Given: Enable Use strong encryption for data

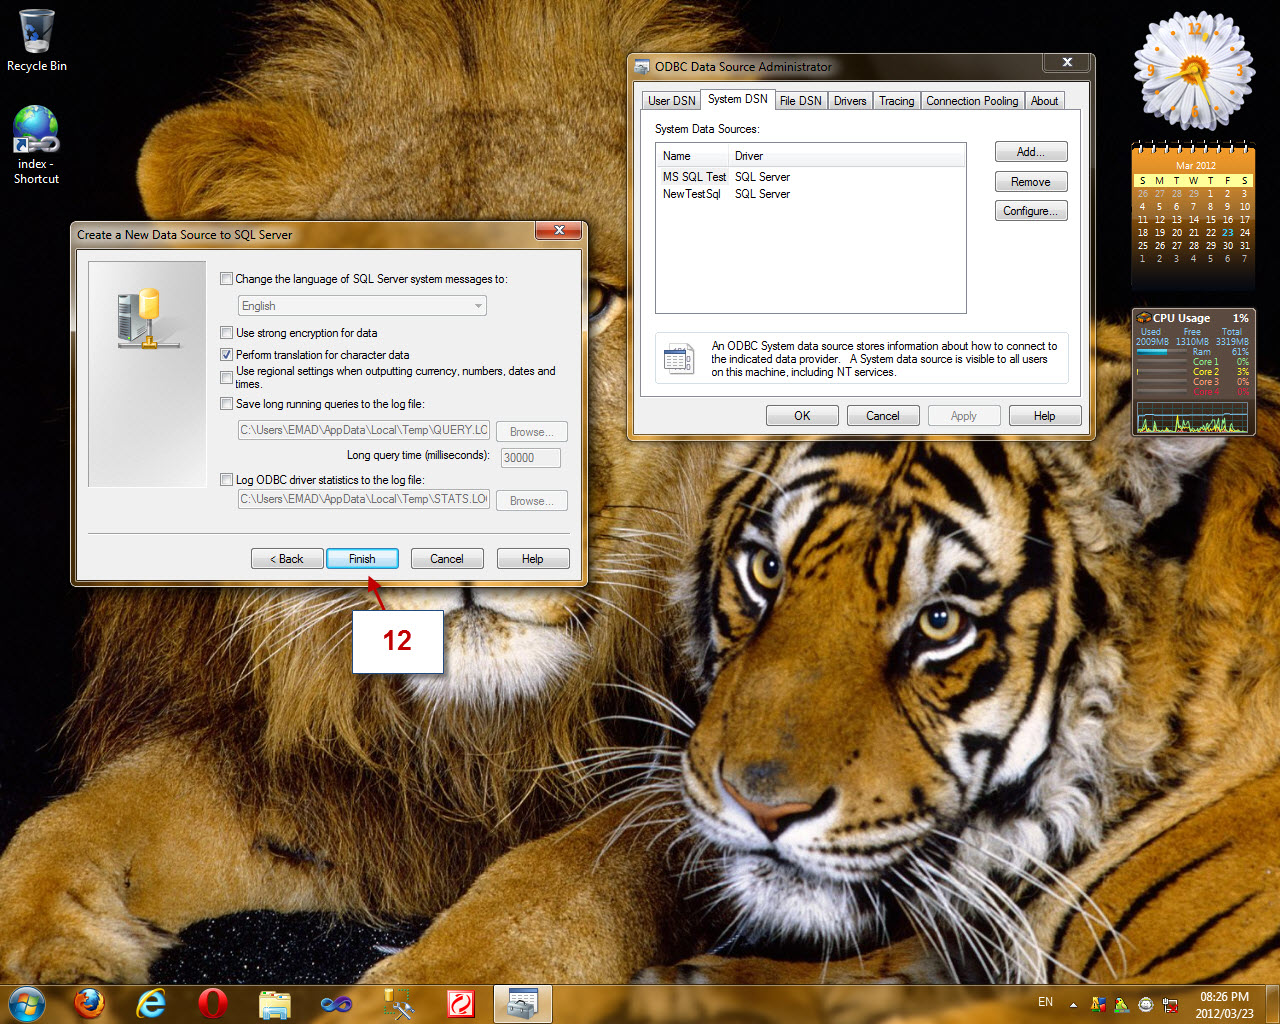Looking at the screenshot, I should [227, 333].
